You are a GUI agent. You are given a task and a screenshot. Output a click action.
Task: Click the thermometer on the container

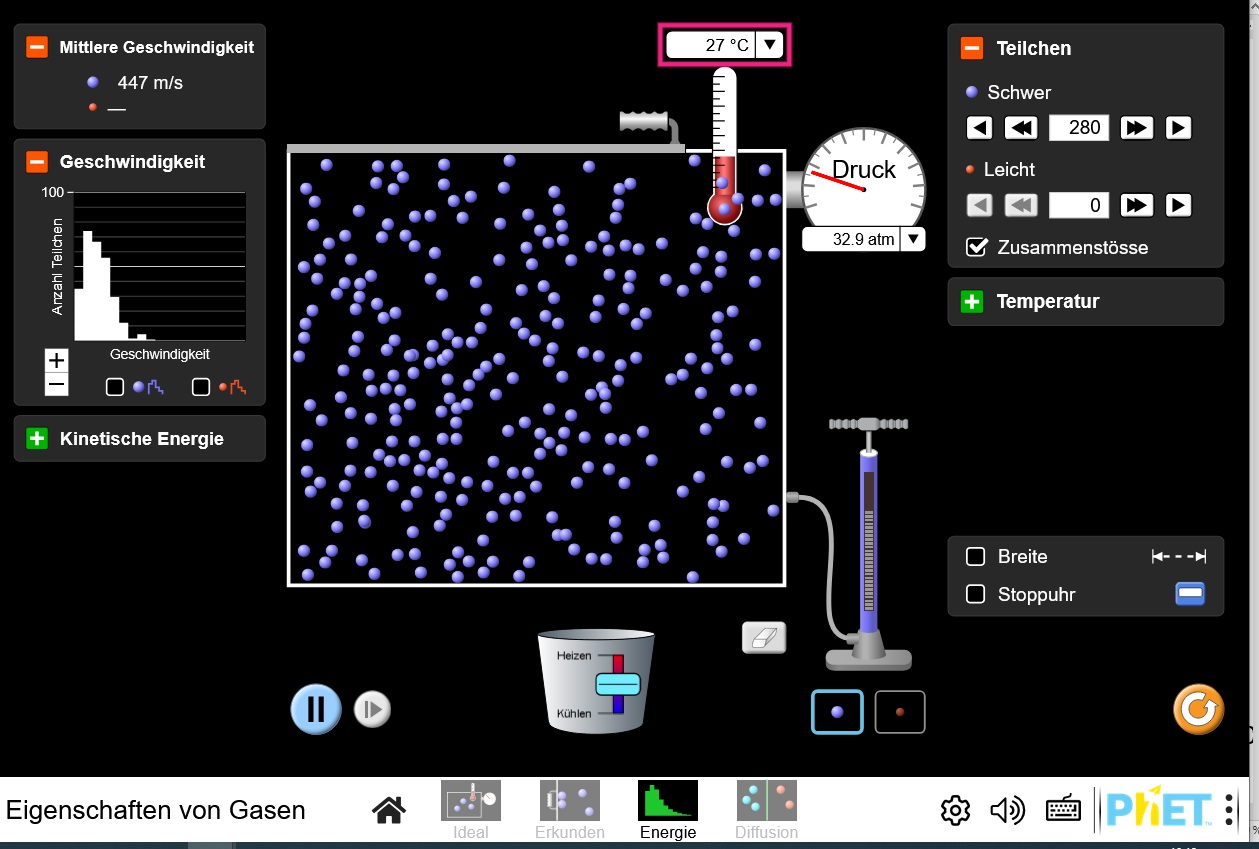pyautogui.click(x=724, y=145)
